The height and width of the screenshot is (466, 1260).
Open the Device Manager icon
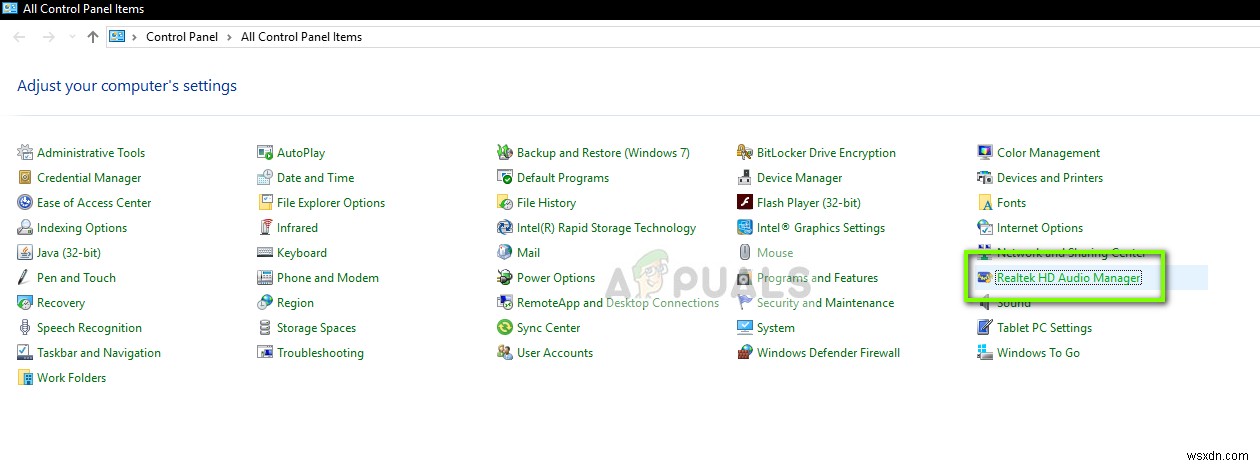coord(745,178)
